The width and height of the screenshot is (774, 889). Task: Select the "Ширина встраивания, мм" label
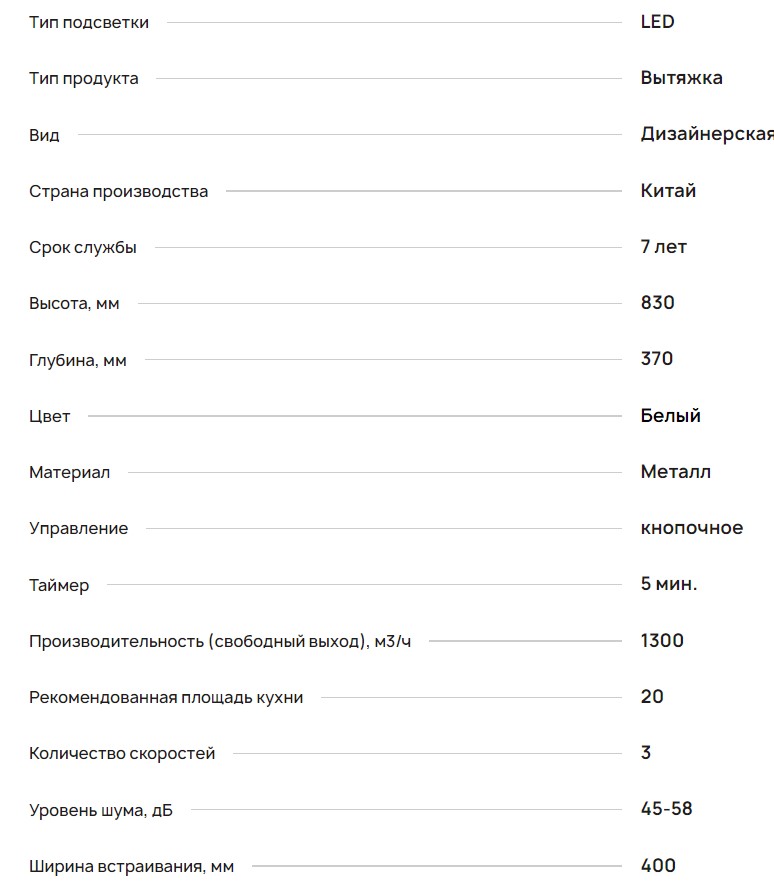[x=131, y=866]
